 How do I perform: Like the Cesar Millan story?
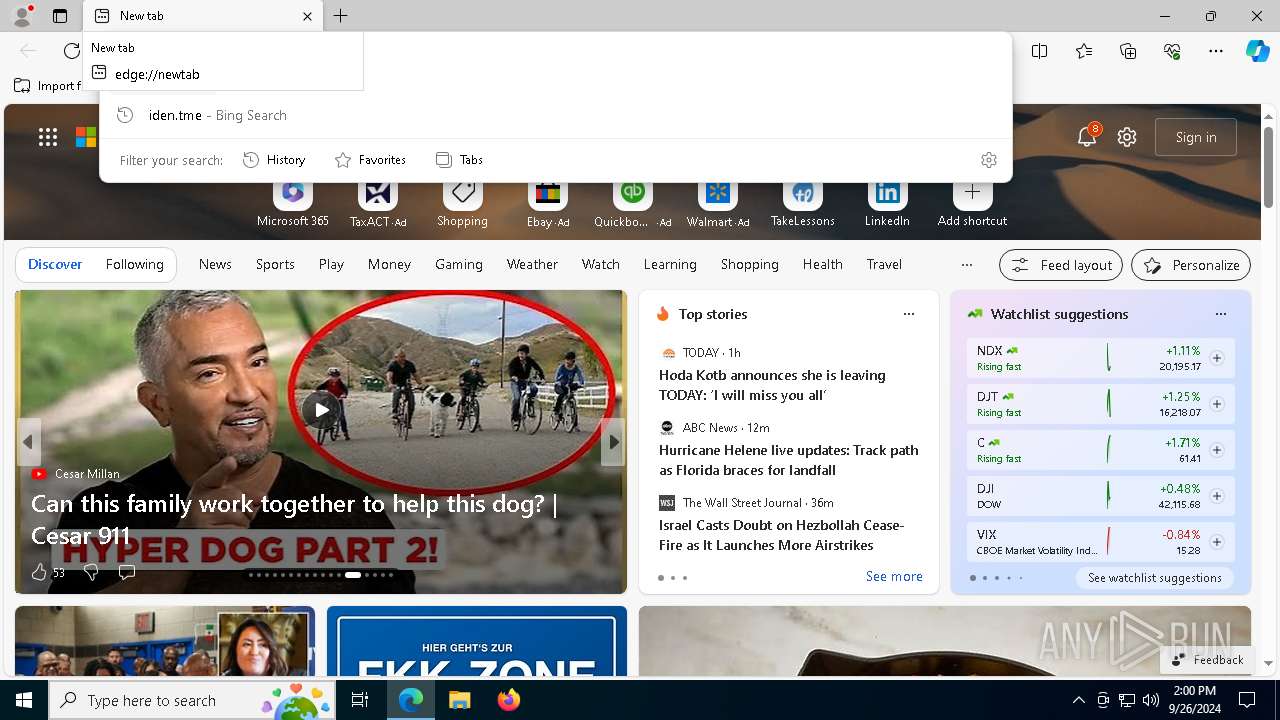[x=39, y=572]
